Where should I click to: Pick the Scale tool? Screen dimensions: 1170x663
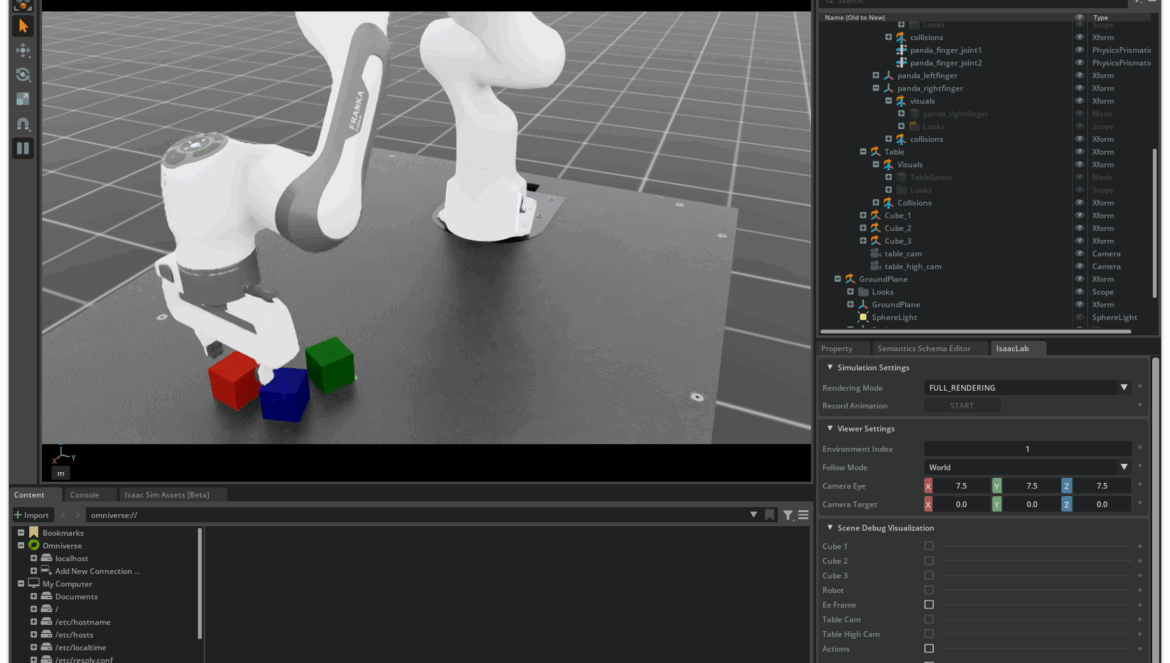tap(22, 99)
